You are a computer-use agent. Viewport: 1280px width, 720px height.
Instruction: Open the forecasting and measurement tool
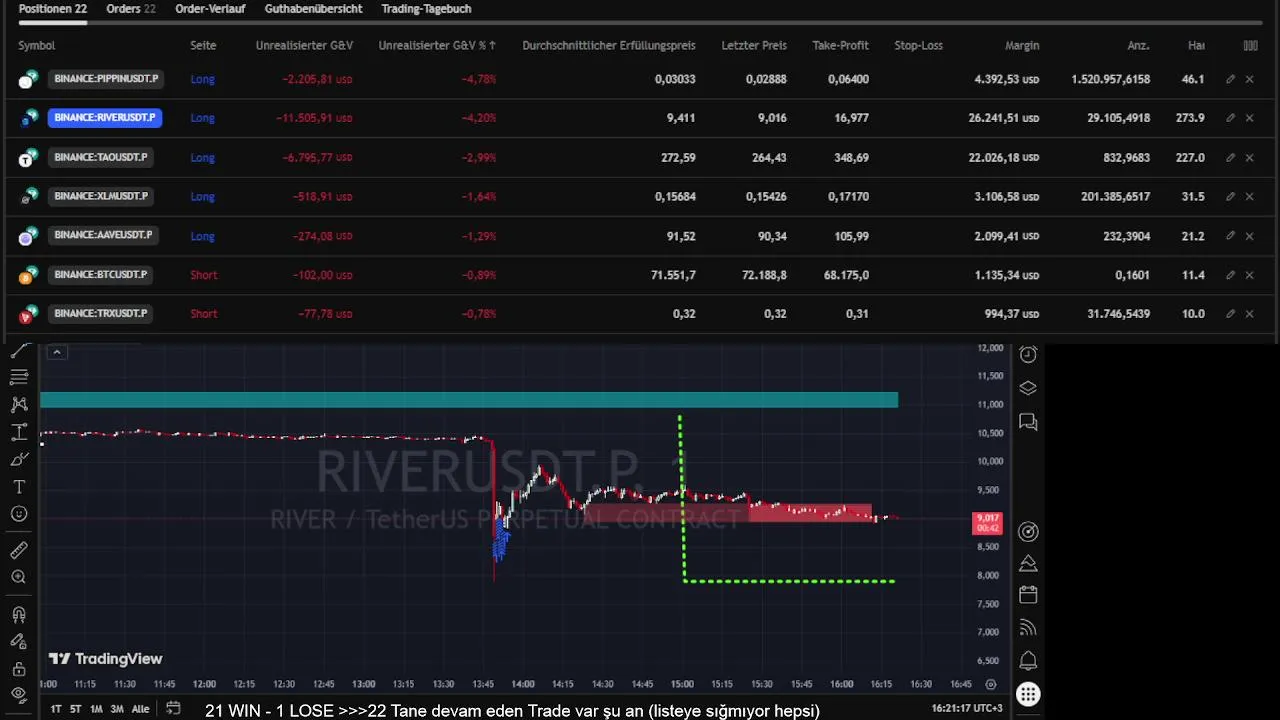tap(18, 432)
